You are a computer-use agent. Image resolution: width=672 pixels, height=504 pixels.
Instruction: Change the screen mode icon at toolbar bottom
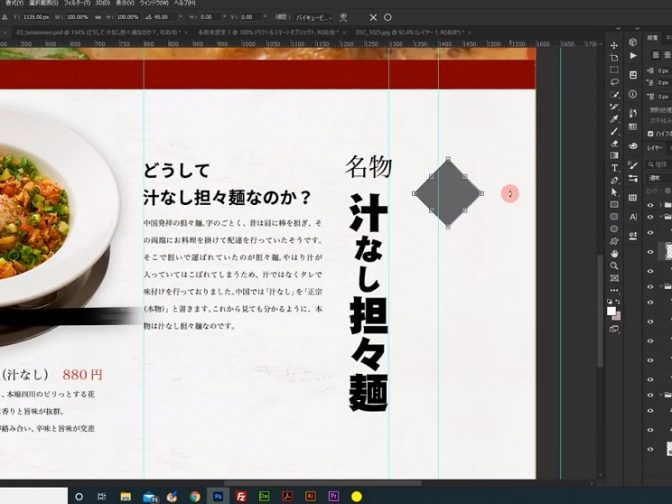click(x=614, y=329)
